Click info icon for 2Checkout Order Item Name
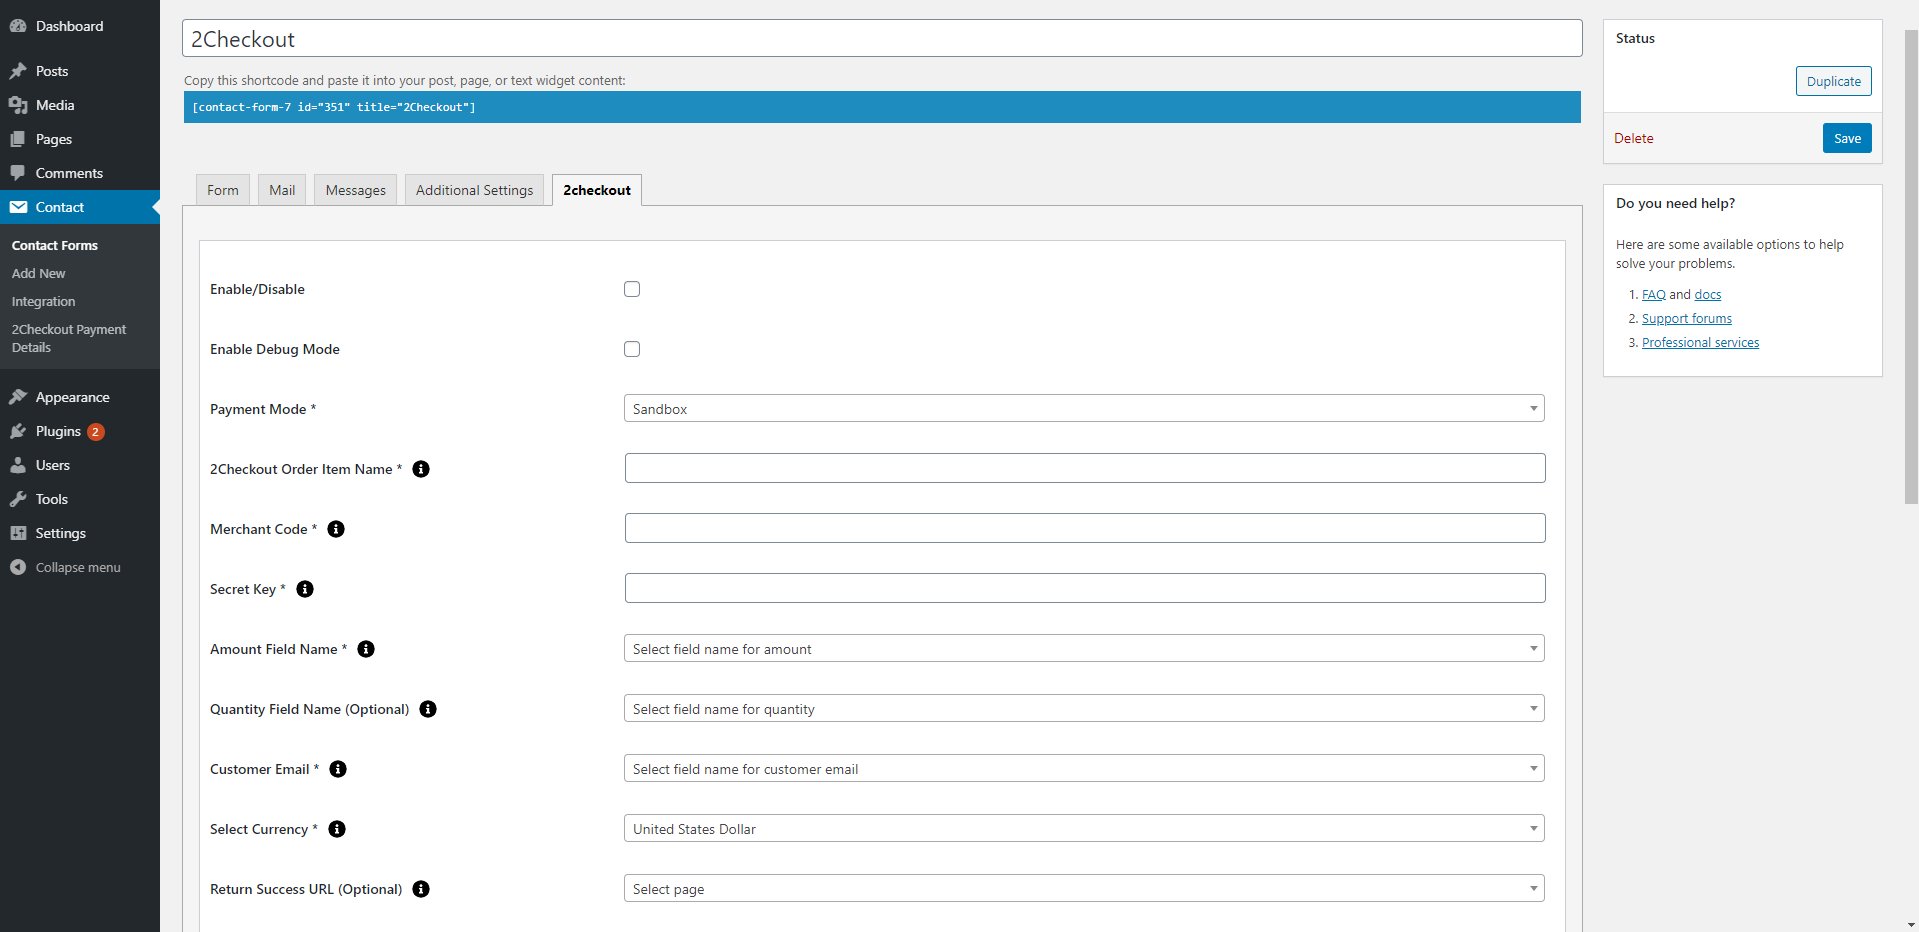1919x932 pixels. (x=421, y=469)
